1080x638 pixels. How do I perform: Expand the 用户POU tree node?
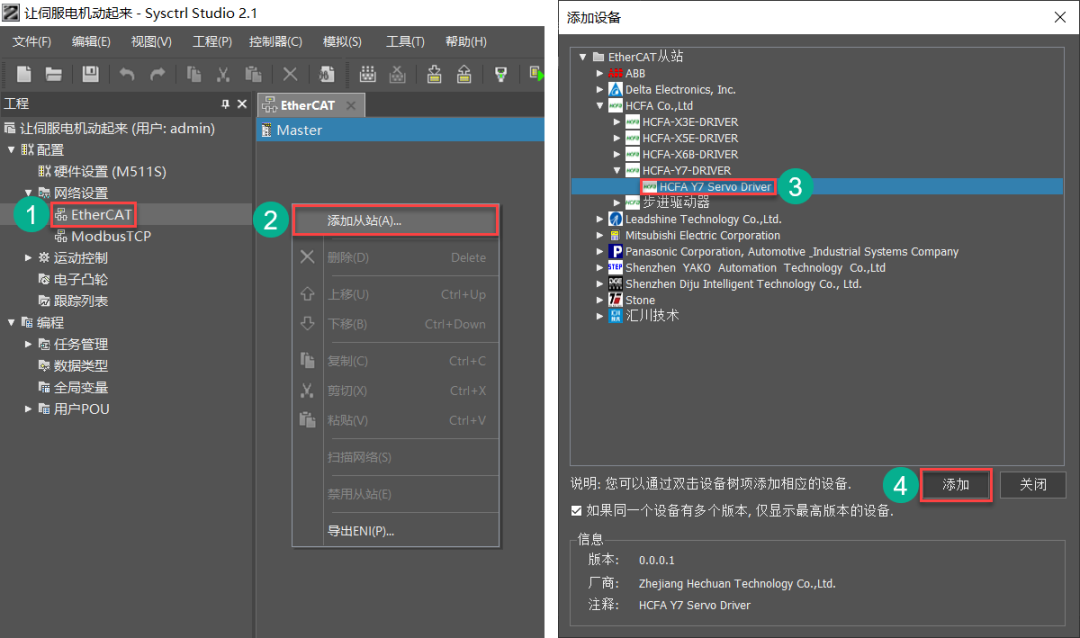tap(28, 409)
